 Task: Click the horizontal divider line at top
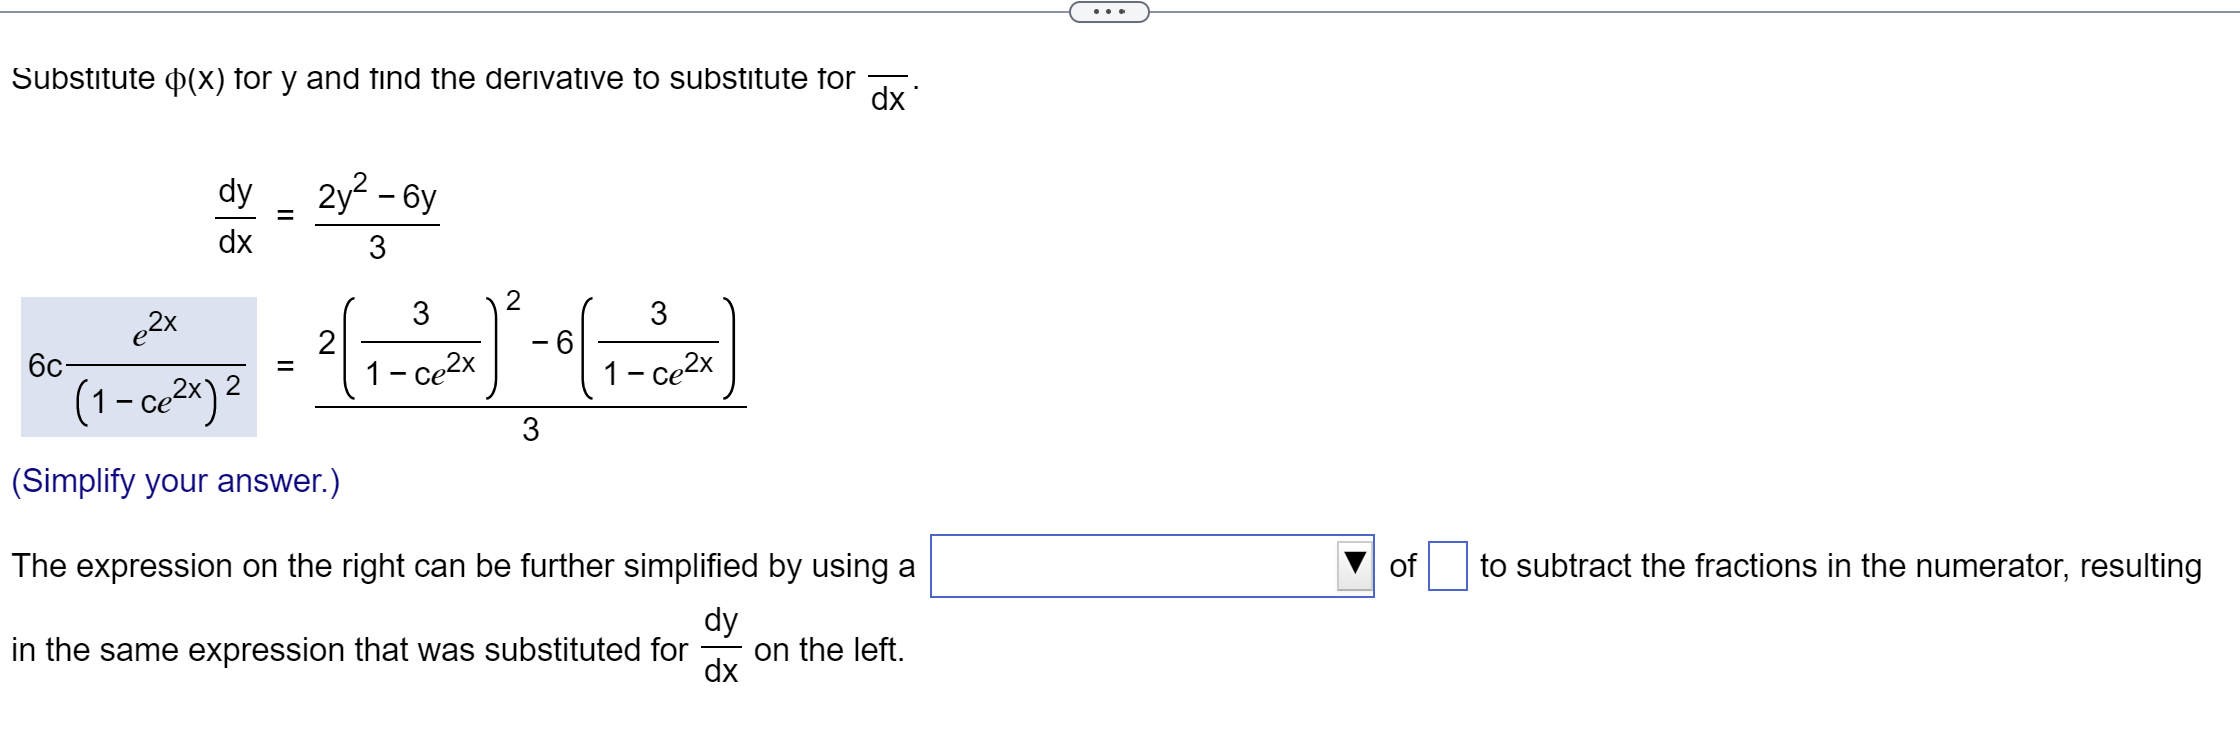[500, 12]
